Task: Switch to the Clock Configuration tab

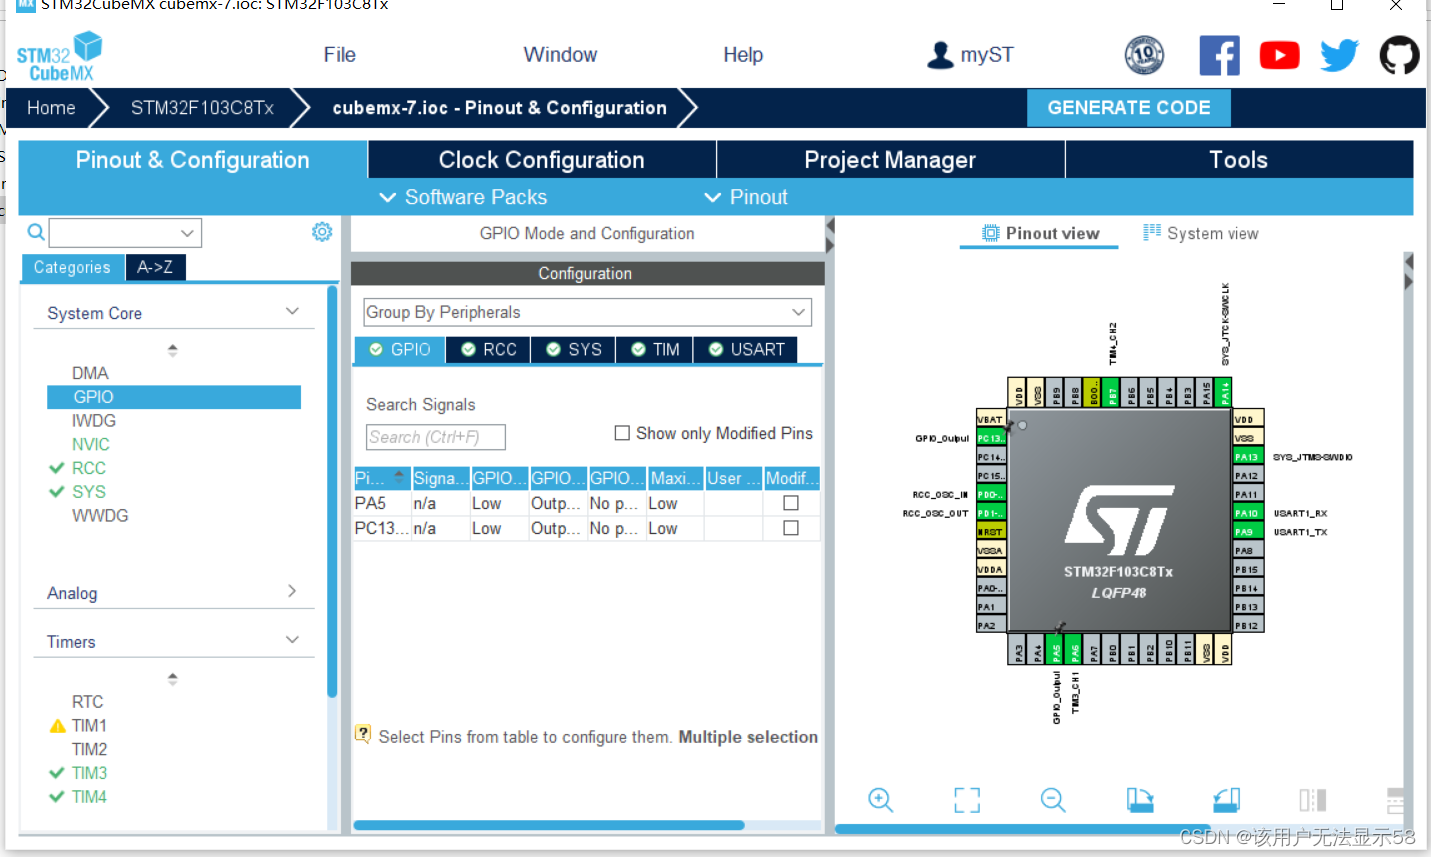Action: (542, 160)
